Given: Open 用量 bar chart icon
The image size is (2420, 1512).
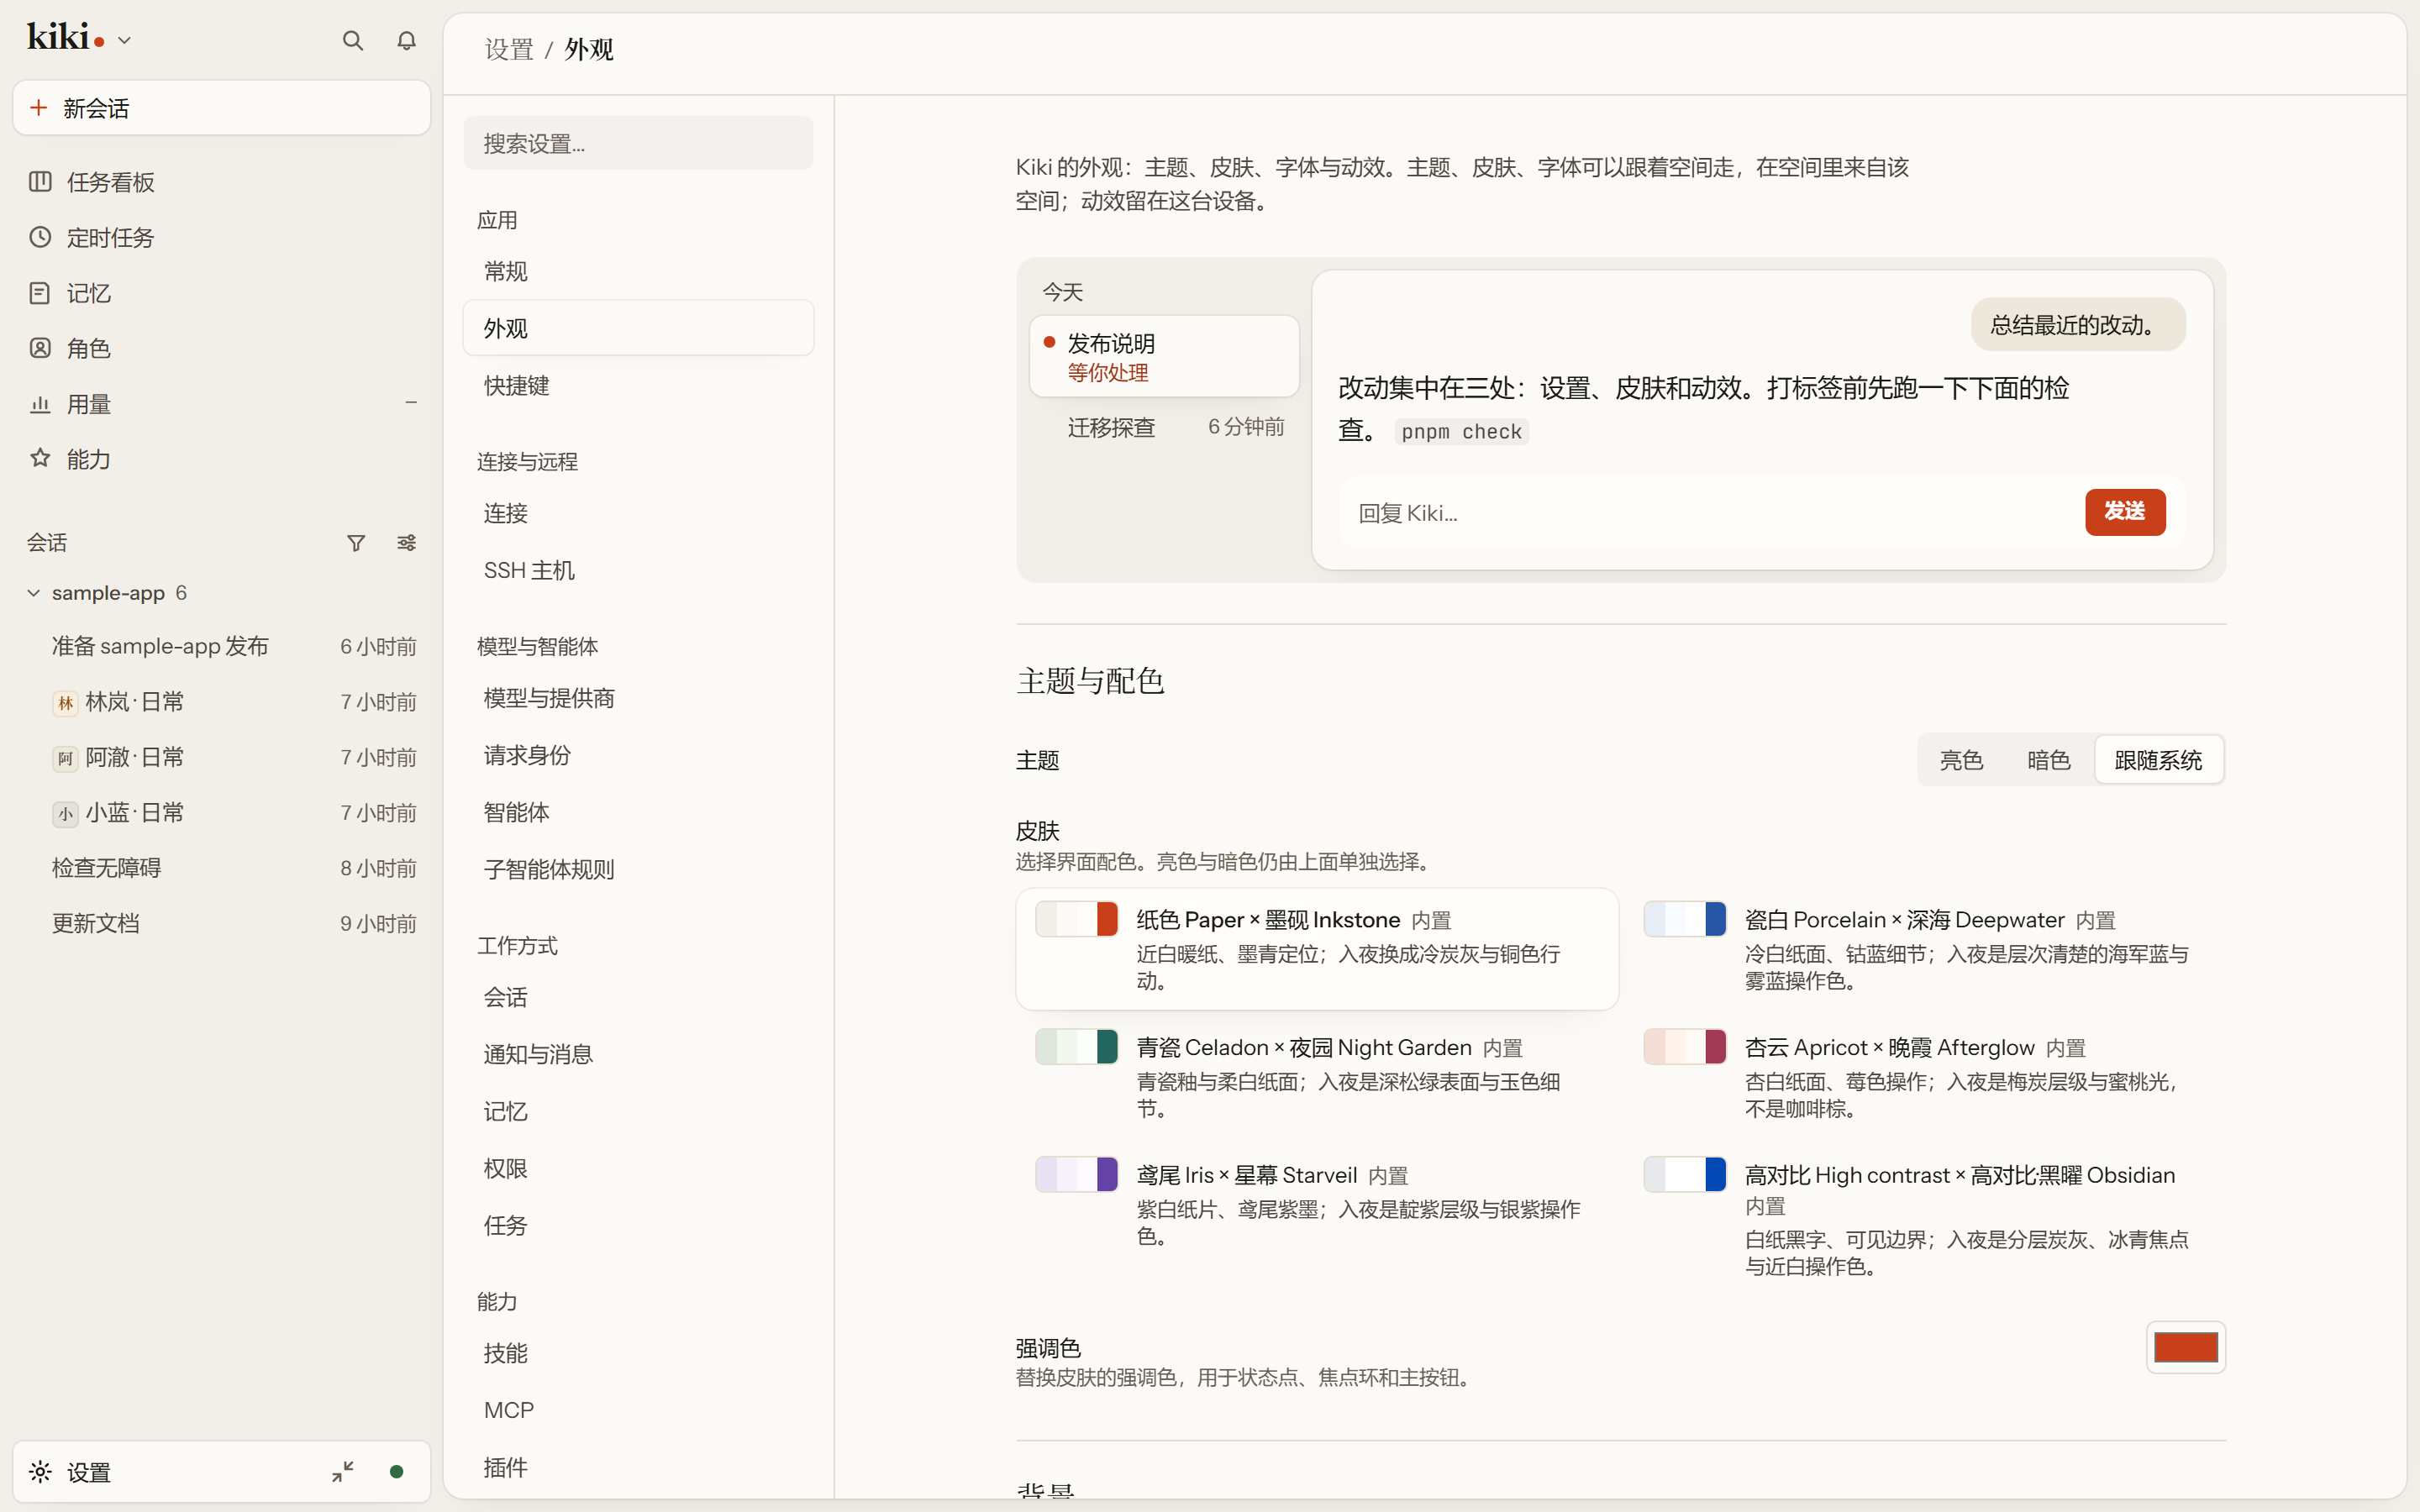Looking at the screenshot, I should click(40, 404).
